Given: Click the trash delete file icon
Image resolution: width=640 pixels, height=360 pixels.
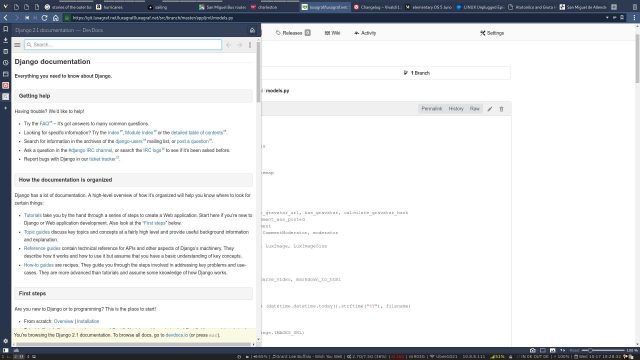Looking at the screenshot, I should coord(502,109).
